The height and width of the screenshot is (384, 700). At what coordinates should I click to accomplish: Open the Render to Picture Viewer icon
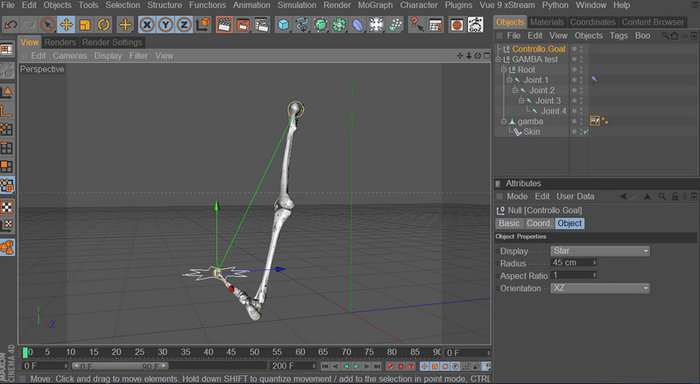[243, 25]
